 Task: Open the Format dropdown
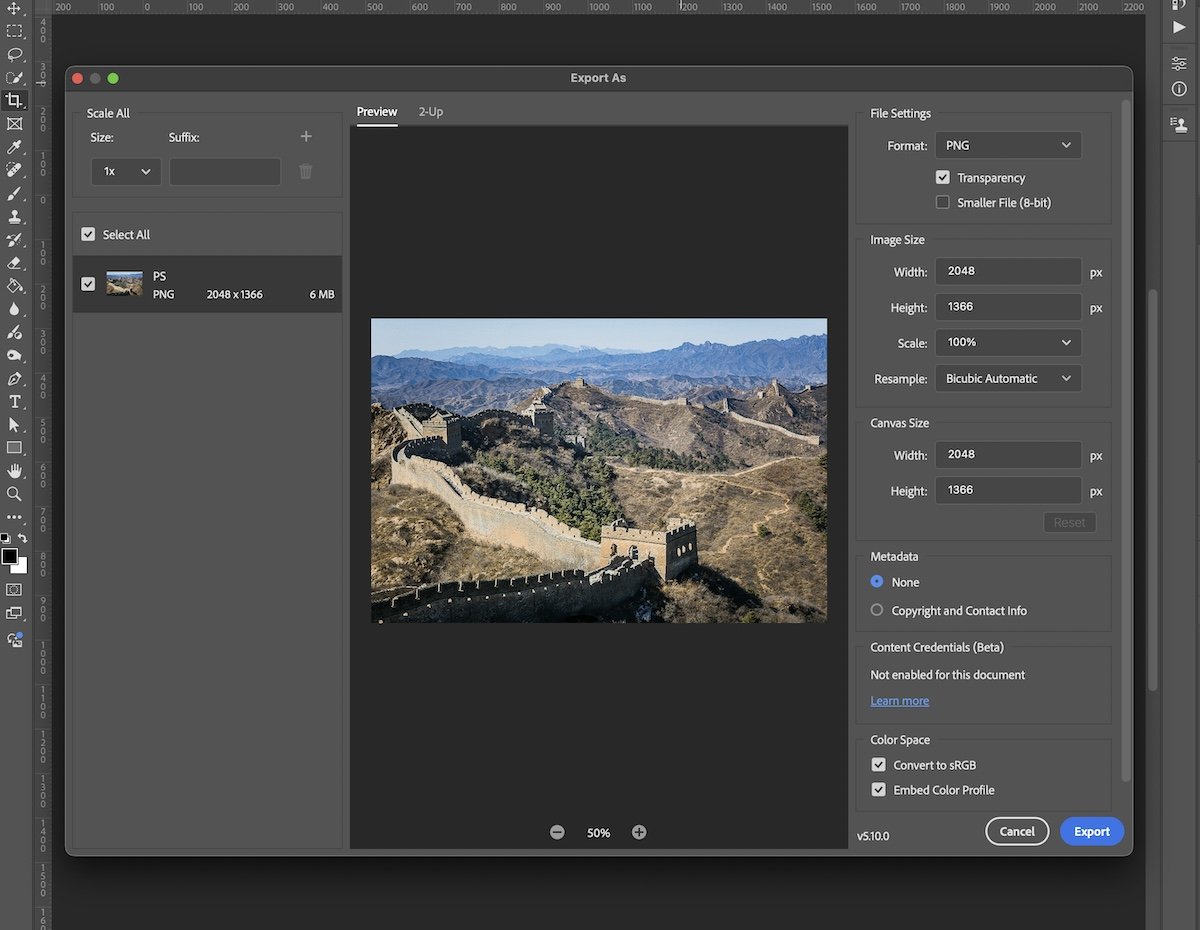[x=1007, y=145]
